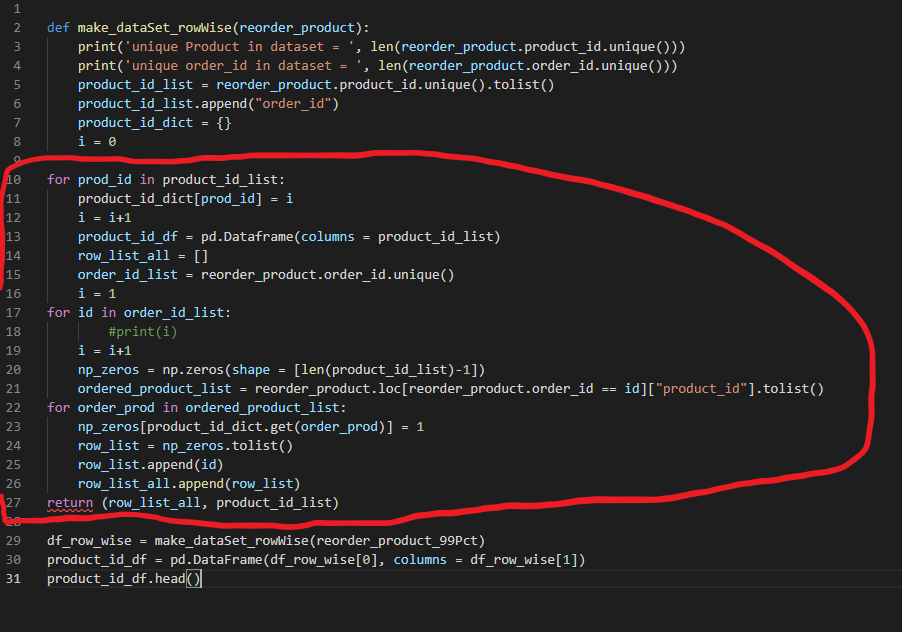
Task: Click line number 8 in the gutter
Action: click(x=17, y=141)
